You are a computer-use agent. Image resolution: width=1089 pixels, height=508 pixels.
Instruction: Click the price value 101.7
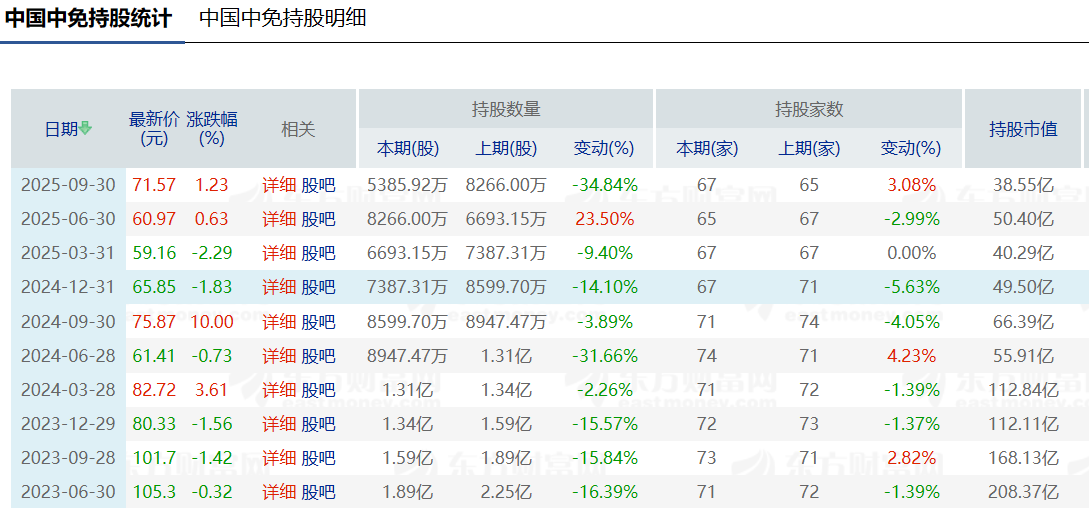pyautogui.click(x=153, y=458)
